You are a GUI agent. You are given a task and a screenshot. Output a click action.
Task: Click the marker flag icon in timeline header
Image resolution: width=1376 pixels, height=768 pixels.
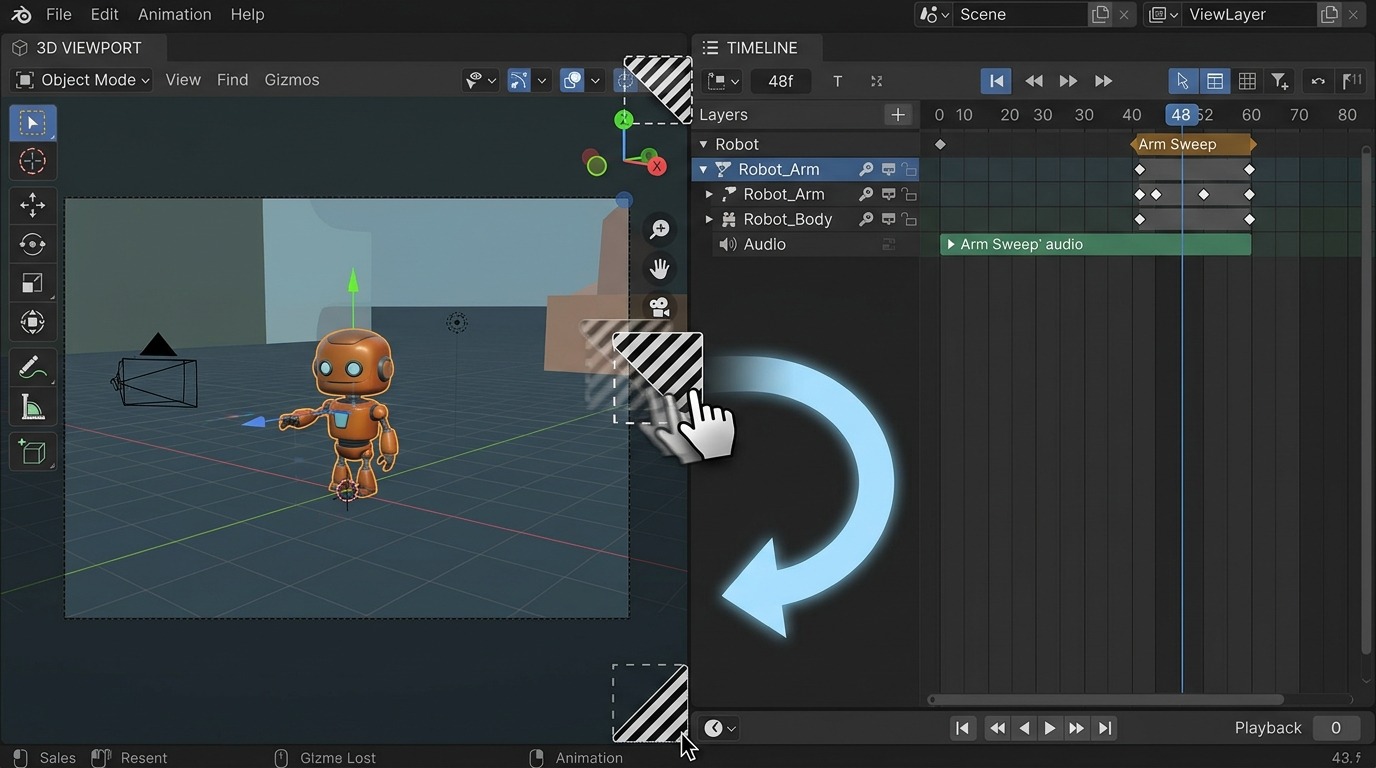(x=1351, y=81)
